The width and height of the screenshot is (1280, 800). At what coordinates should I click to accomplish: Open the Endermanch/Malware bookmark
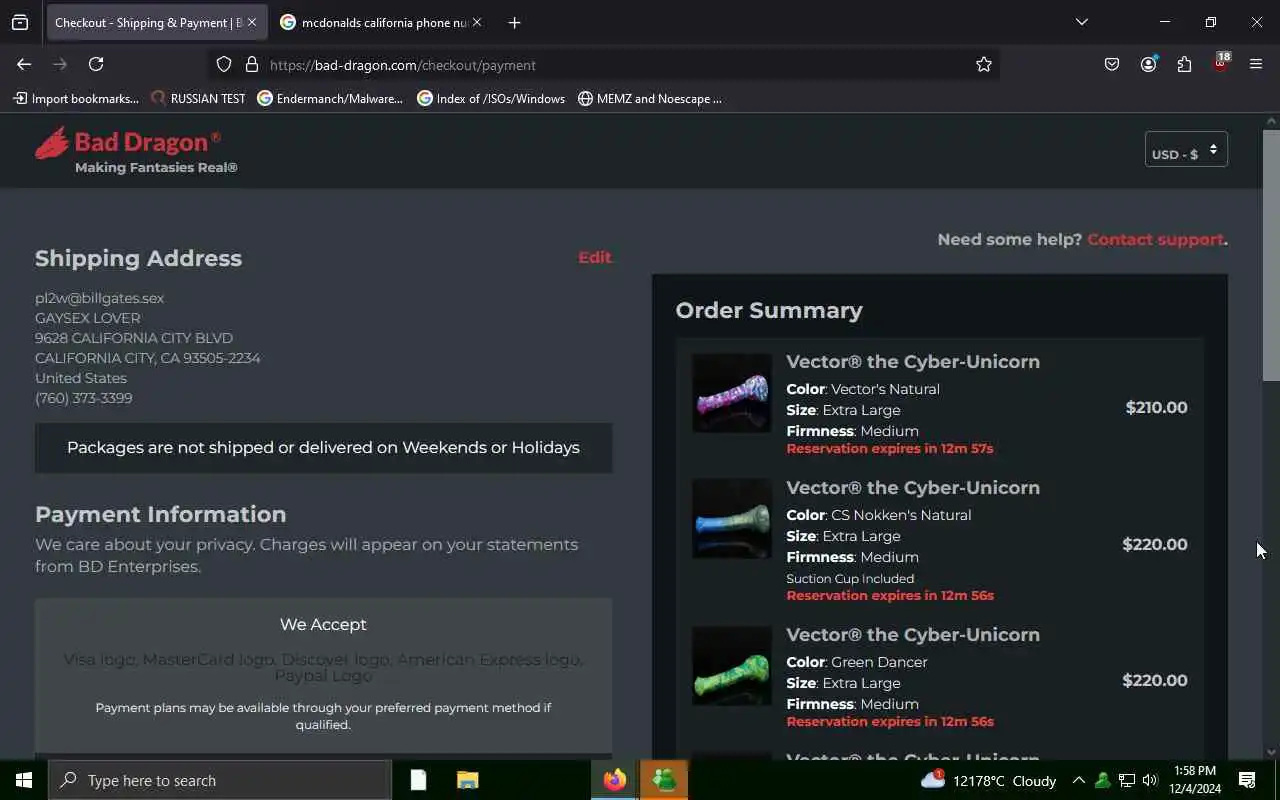click(330, 98)
